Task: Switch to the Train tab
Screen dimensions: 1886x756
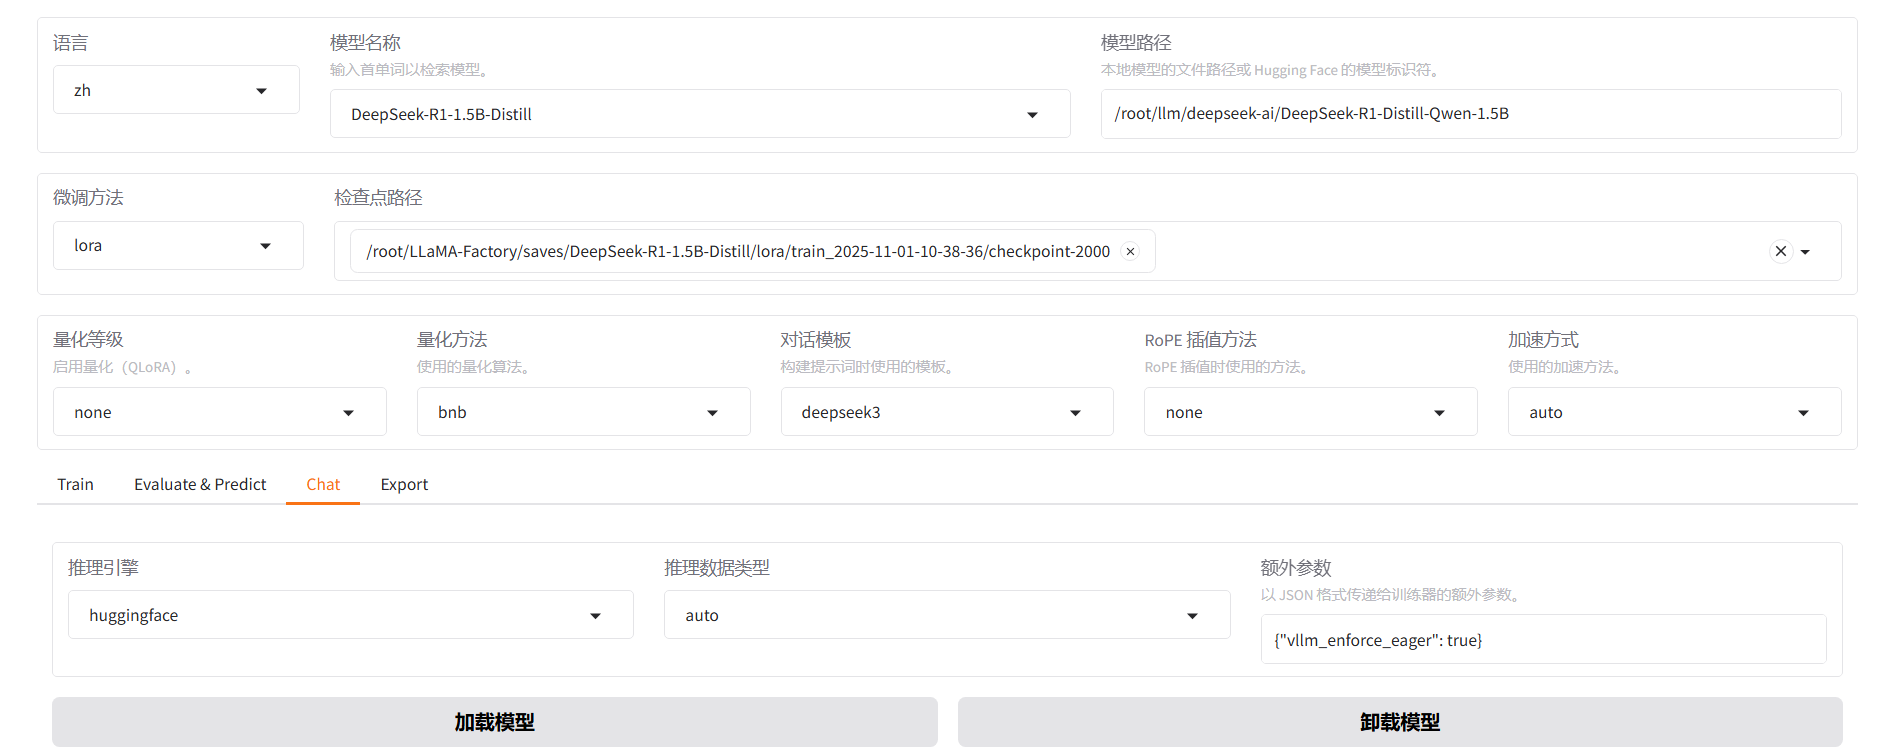Action: pyautogui.click(x=75, y=485)
